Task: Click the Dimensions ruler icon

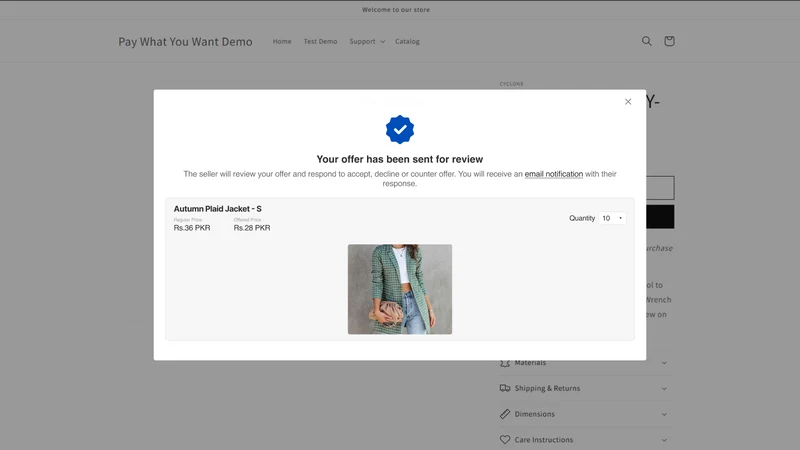Action: click(505, 414)
